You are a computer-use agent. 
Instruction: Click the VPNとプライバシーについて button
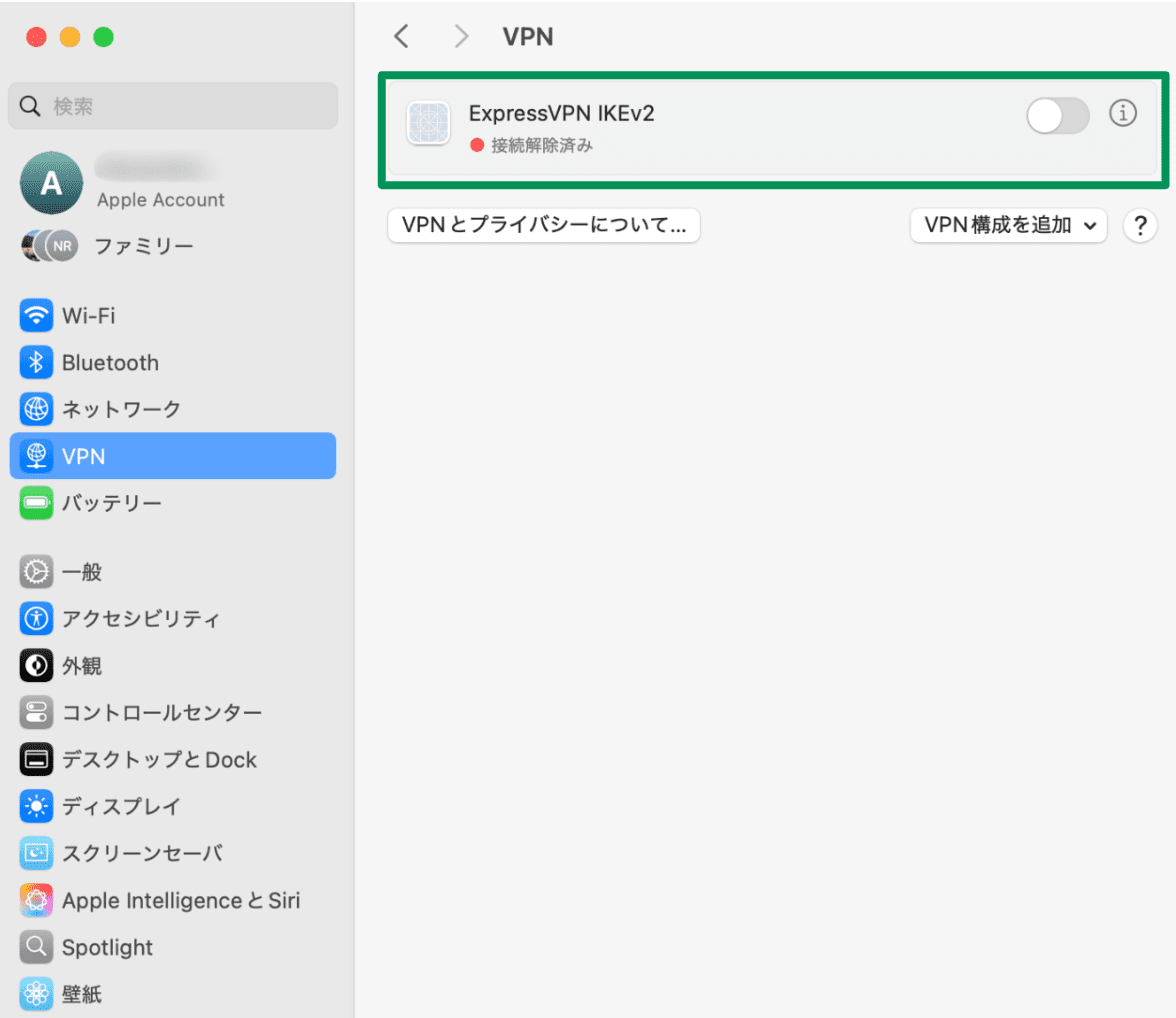(543, 225)
